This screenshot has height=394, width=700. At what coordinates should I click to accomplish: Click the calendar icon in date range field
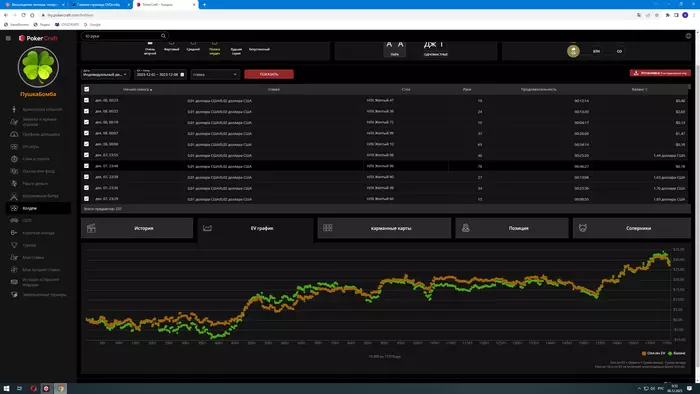182,75
